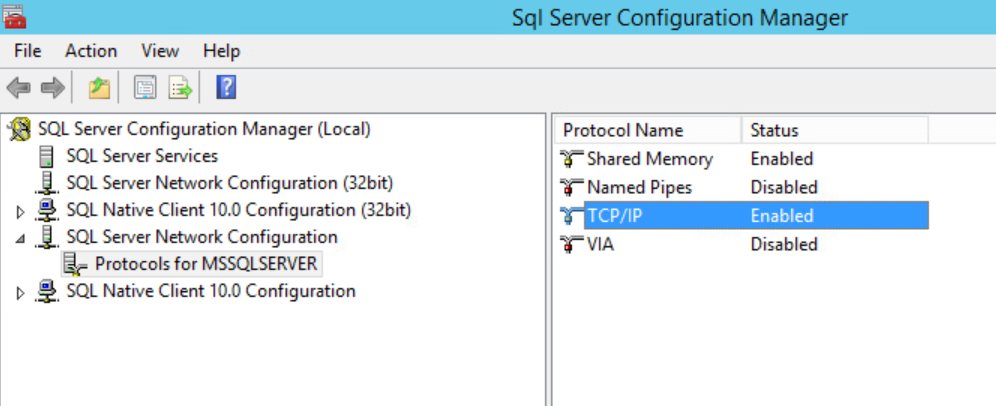Expand SQL Native Client 10.0 Configuration (32bit)

[x=20, y=212]
